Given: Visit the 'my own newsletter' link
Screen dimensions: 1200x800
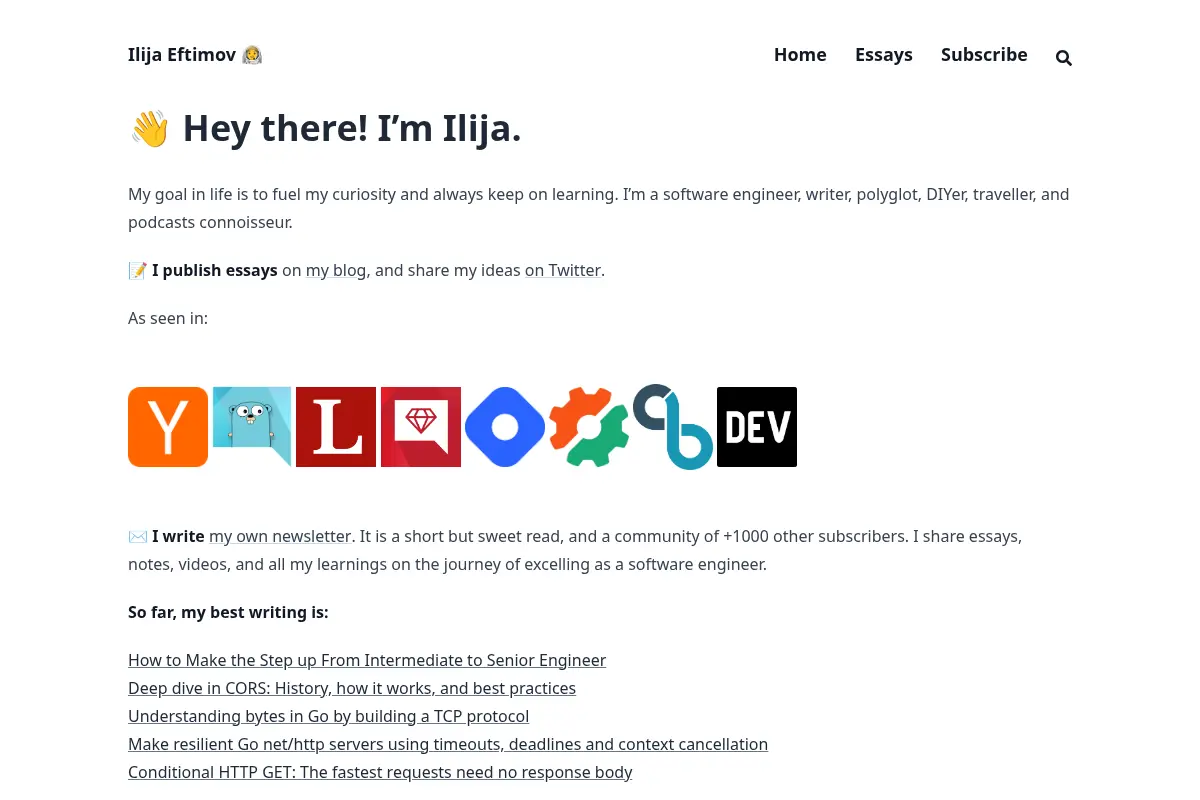Looking at the screenshot, I should click(x=280, y=536).
